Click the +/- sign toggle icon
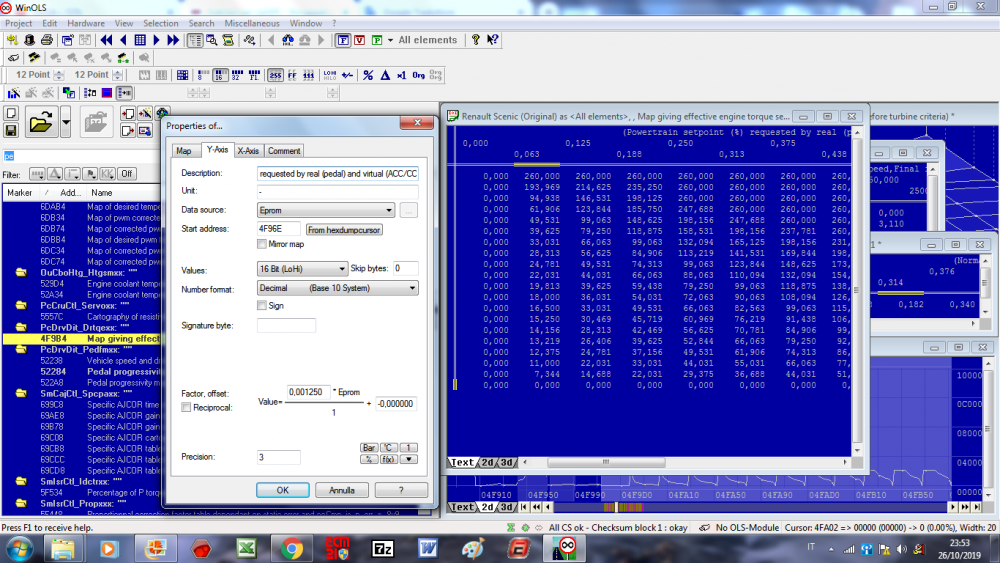Image resolution: width=1000 pixels, height=563 pixels. click(x=348, y=75)
